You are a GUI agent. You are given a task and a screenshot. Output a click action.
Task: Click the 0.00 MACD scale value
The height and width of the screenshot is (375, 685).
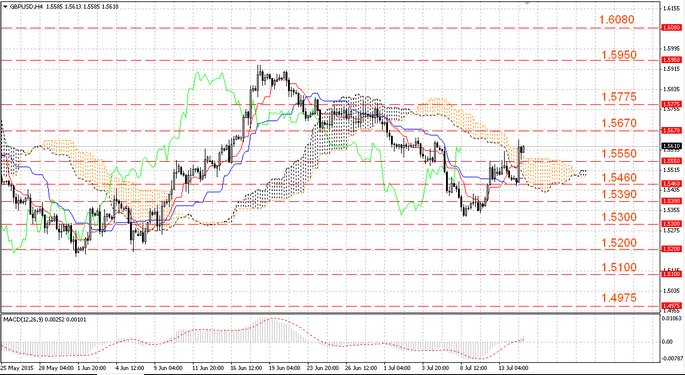pyautogui.click(x=667, y=341)
